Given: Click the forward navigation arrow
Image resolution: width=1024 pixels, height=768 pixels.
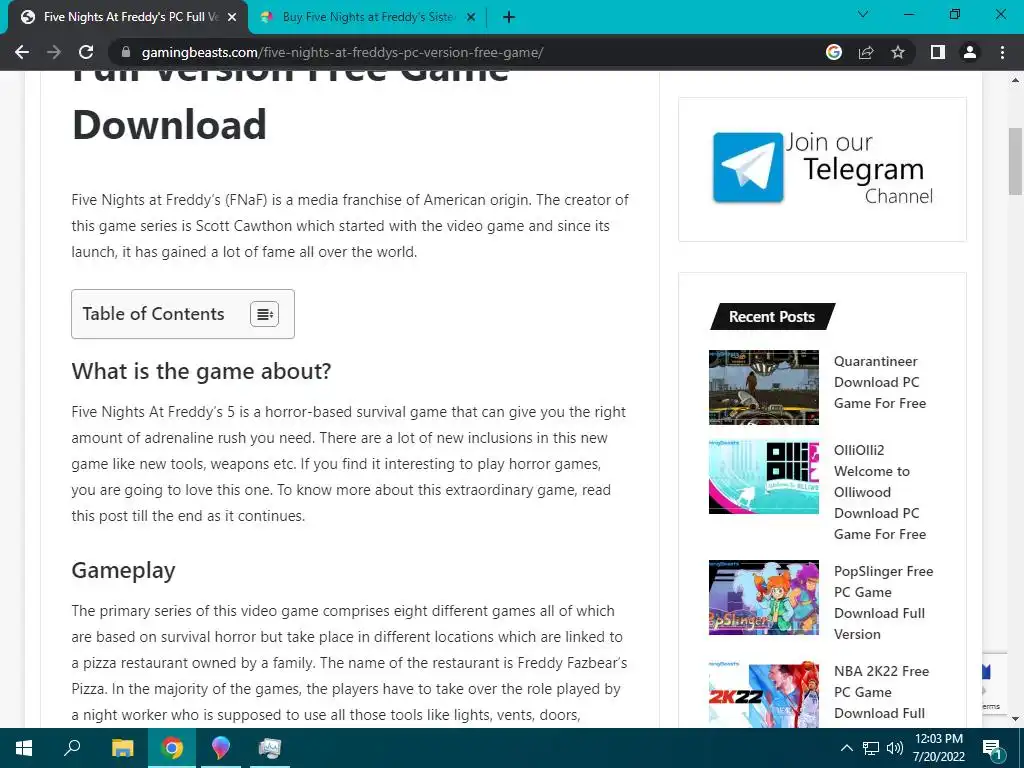Looking at the screenshot, I should coord(54,52).
